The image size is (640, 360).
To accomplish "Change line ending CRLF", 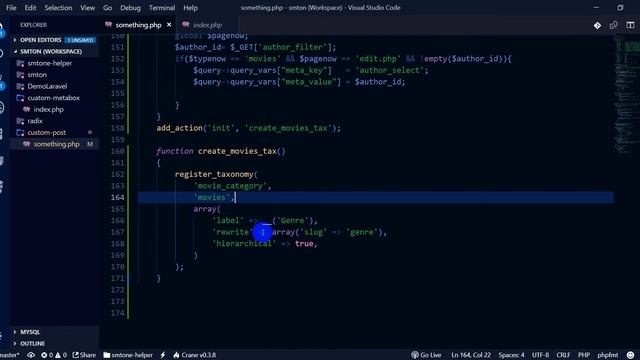I will pyautogui.click(x=563, y=355).
